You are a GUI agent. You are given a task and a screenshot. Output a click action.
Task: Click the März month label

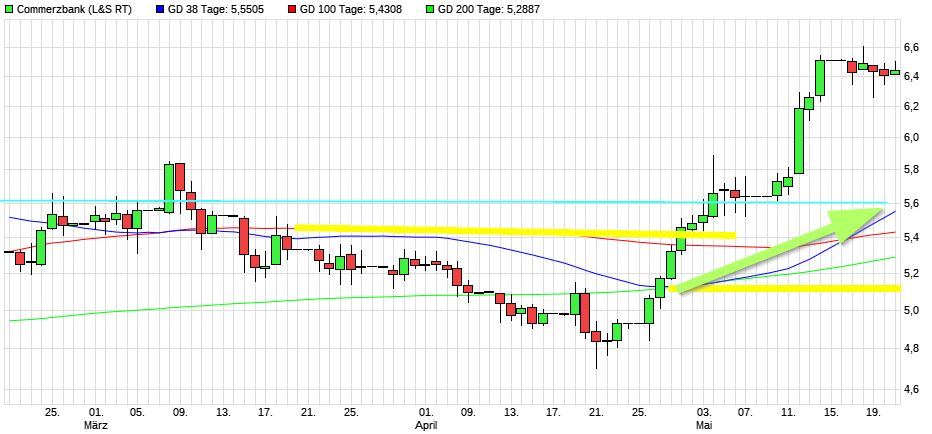[96, 425]
